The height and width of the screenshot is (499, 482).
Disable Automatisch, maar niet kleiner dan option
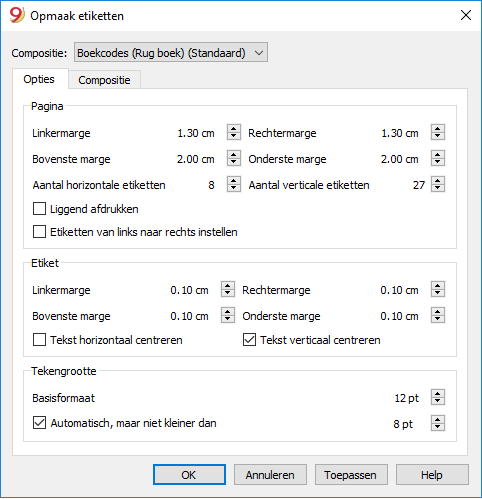pos(39,423)
